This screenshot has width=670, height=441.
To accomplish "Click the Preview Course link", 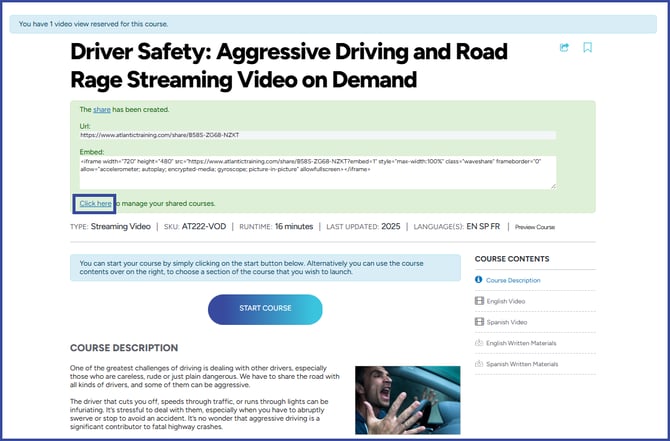I will (x=534, y=227).
